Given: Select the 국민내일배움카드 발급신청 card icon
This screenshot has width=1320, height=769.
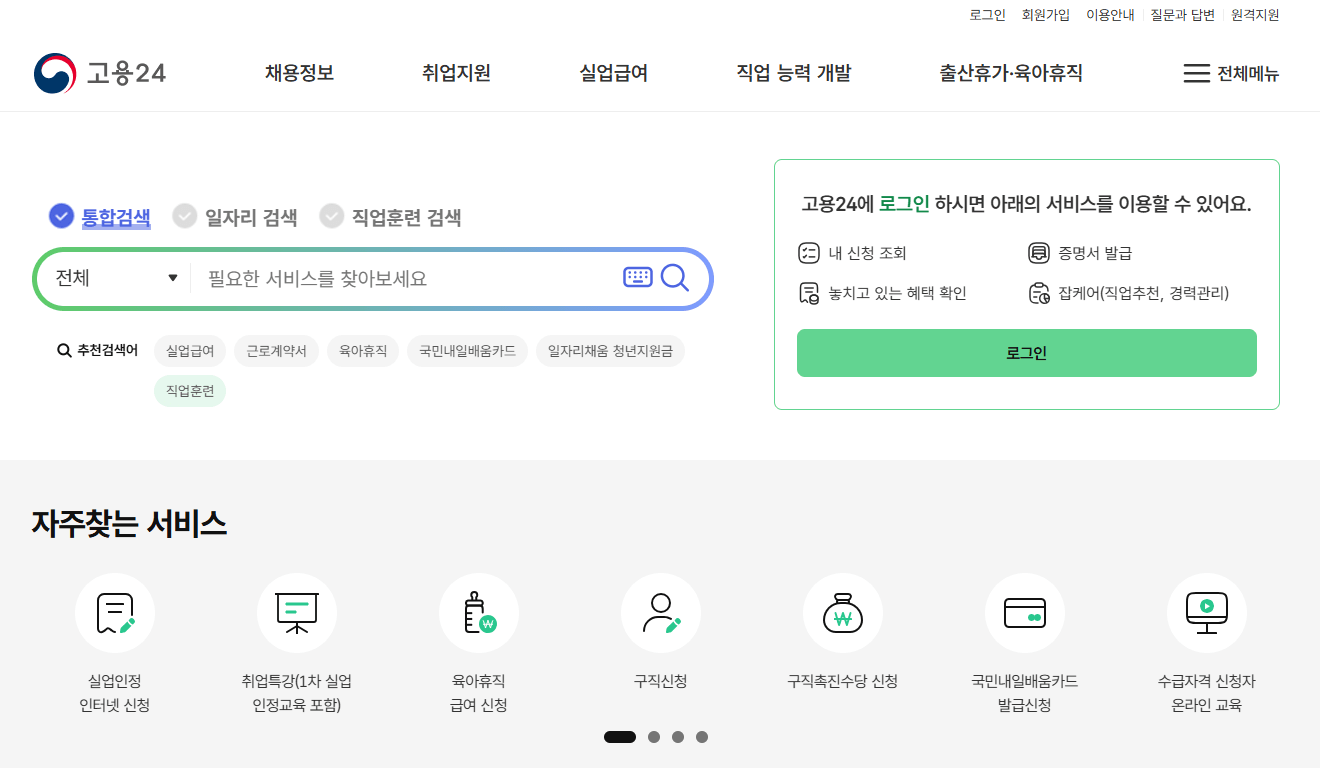Looking at the screenshot, I should 1025,612.
